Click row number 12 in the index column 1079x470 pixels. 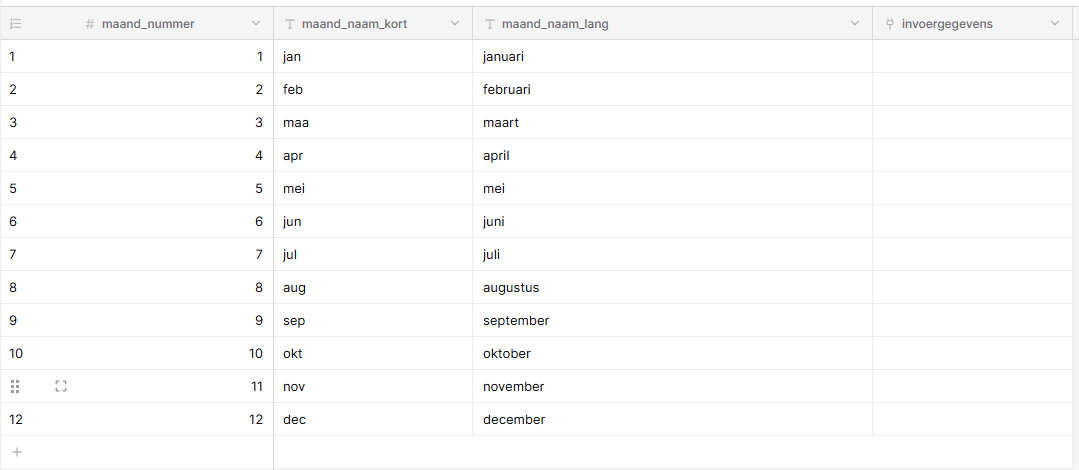[16, 420]
